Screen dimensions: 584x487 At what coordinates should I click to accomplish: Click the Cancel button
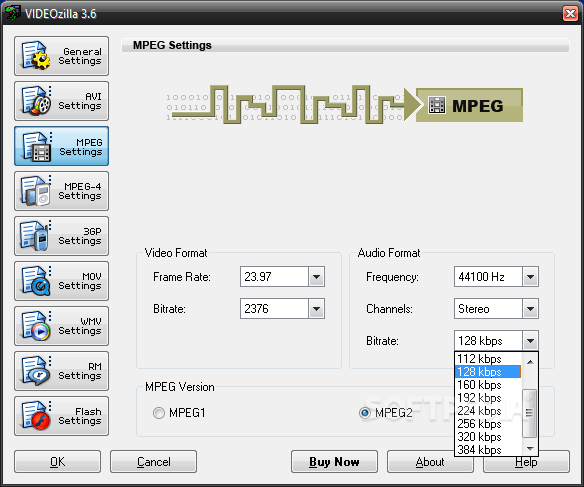(x=153, y=462)
